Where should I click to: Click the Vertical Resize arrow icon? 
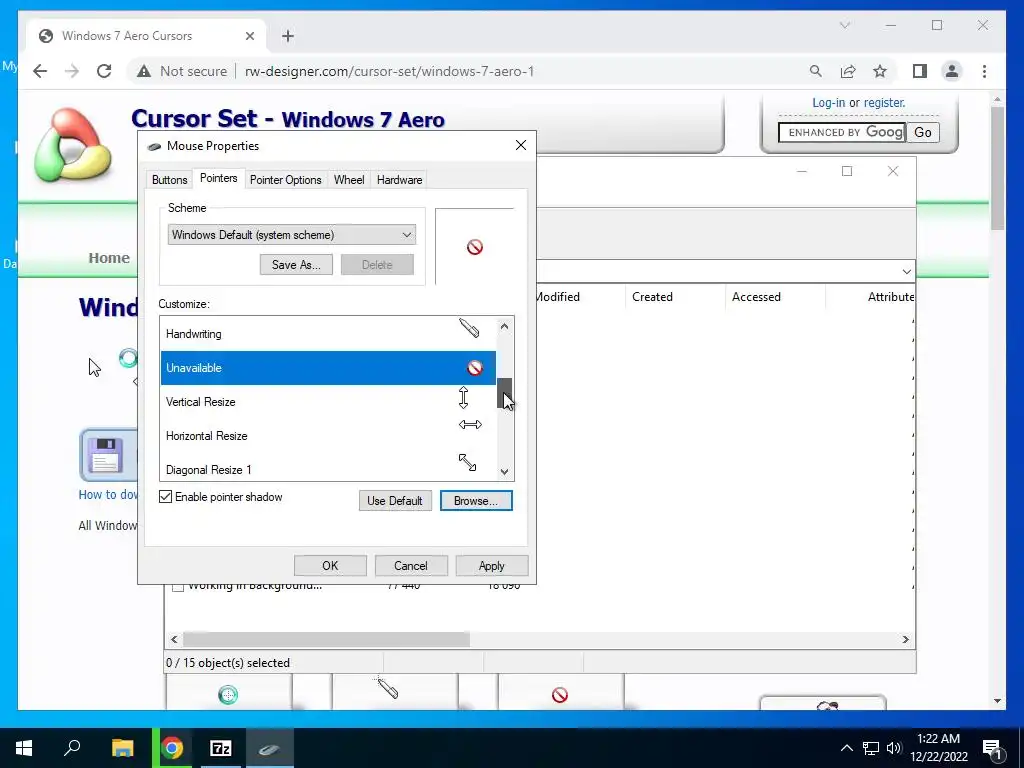click(464, 397)
